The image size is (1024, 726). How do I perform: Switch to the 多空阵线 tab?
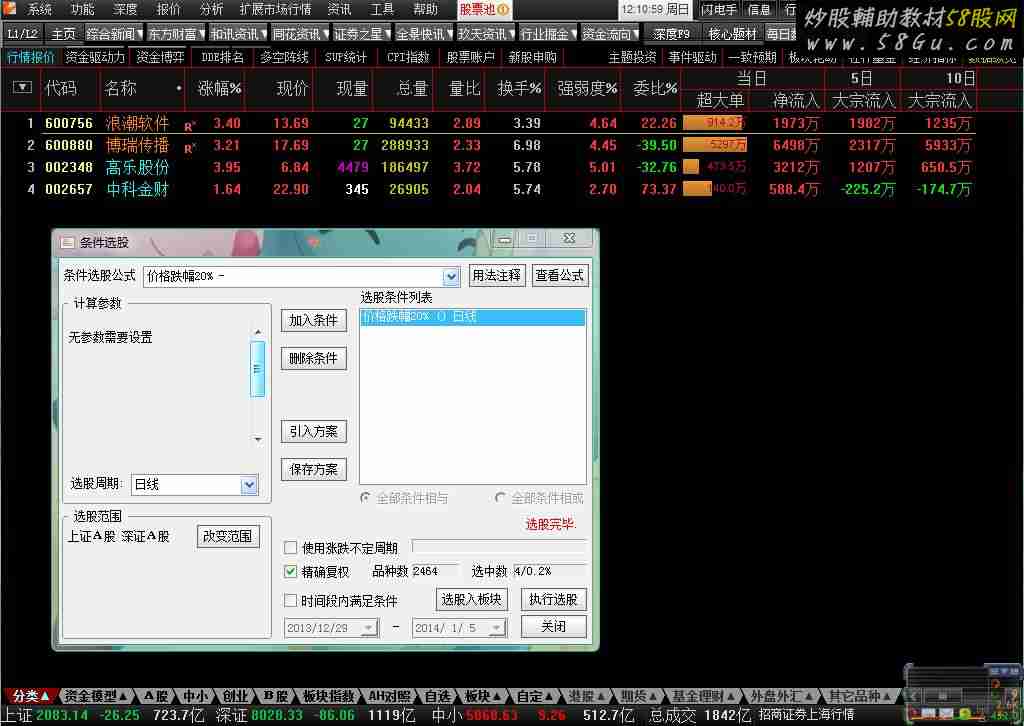click(284, 57)
